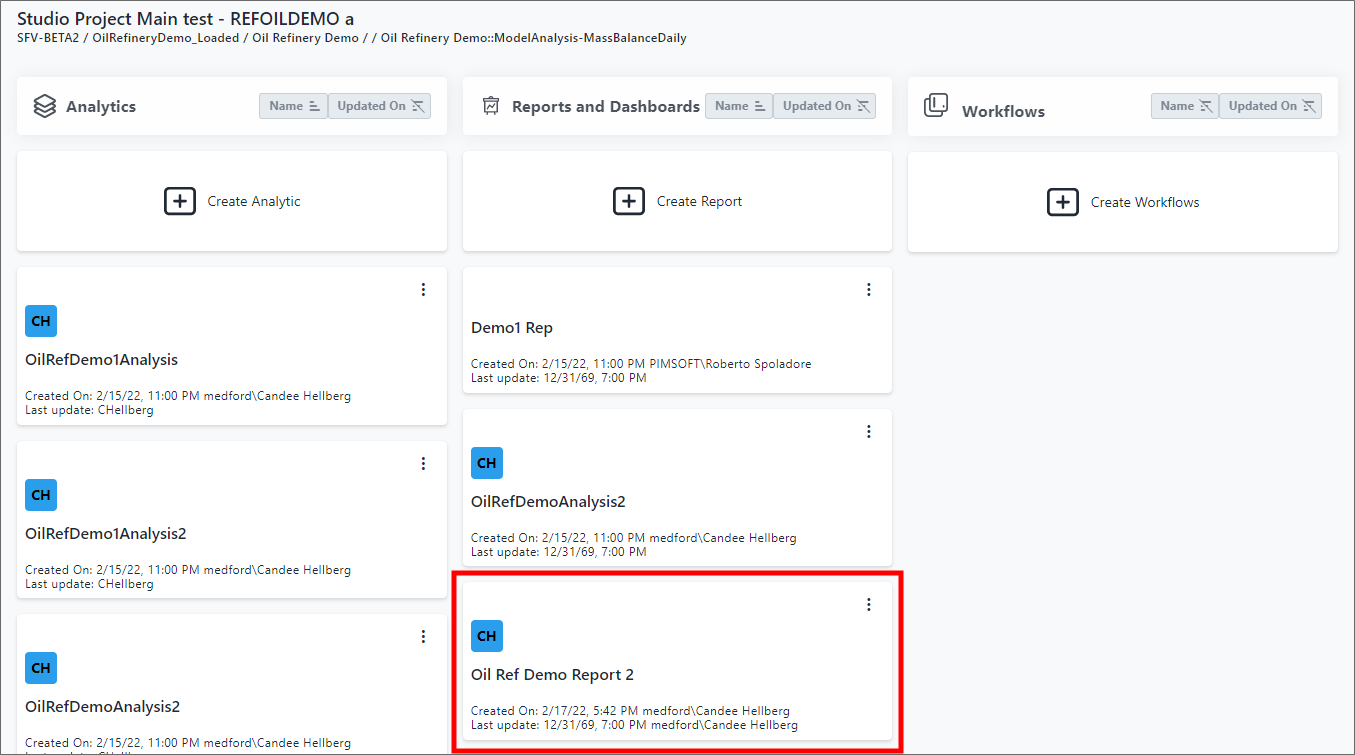Sort Workflows by Updated On
This screenshot has height=755, width=1355.
[x=1271, y=106]
